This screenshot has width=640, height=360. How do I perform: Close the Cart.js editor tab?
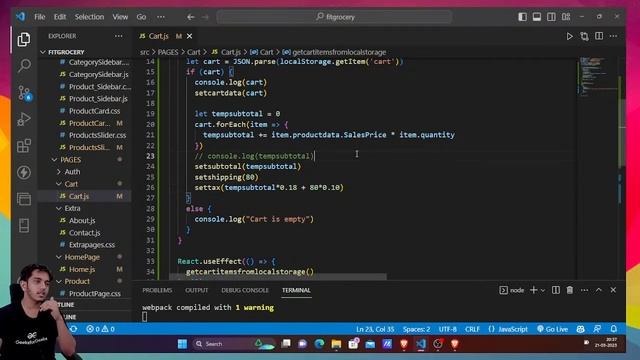click(x=189, y=36)
